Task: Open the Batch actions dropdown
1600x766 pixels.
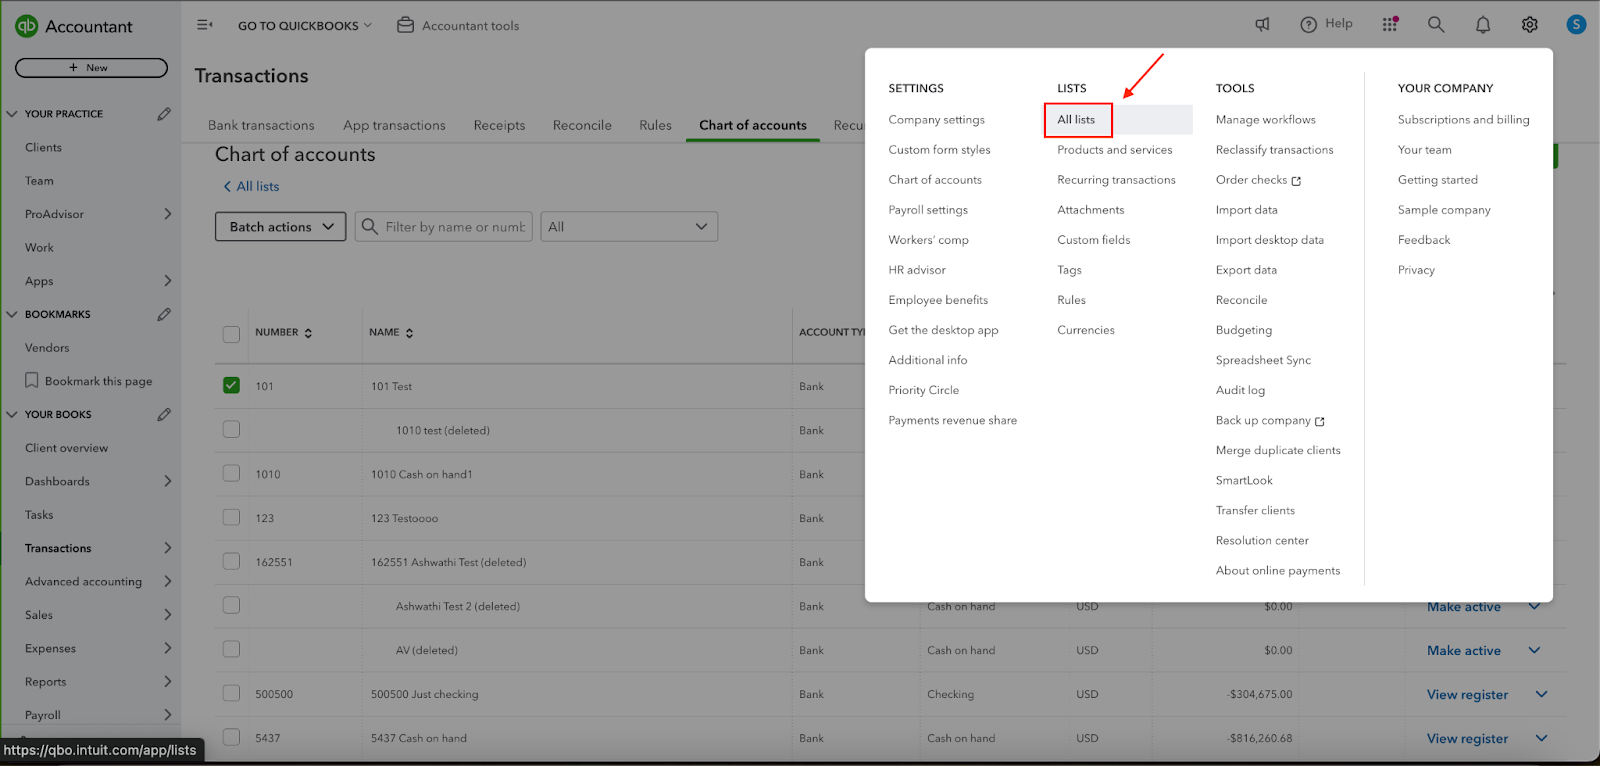Action: click(x=281, y=227)
